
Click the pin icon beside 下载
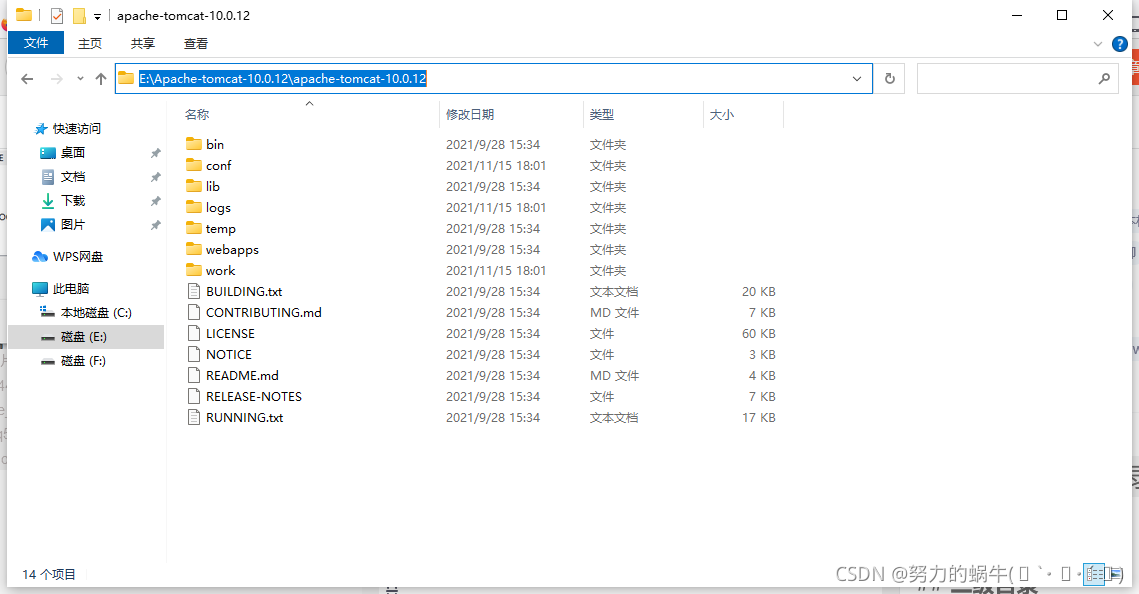click(155, 201)
